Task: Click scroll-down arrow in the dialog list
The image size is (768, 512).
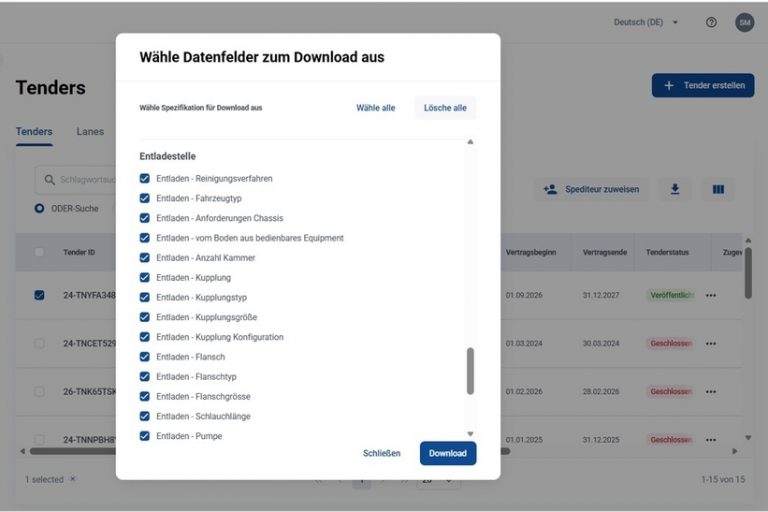Action: [x=470, y=434]
